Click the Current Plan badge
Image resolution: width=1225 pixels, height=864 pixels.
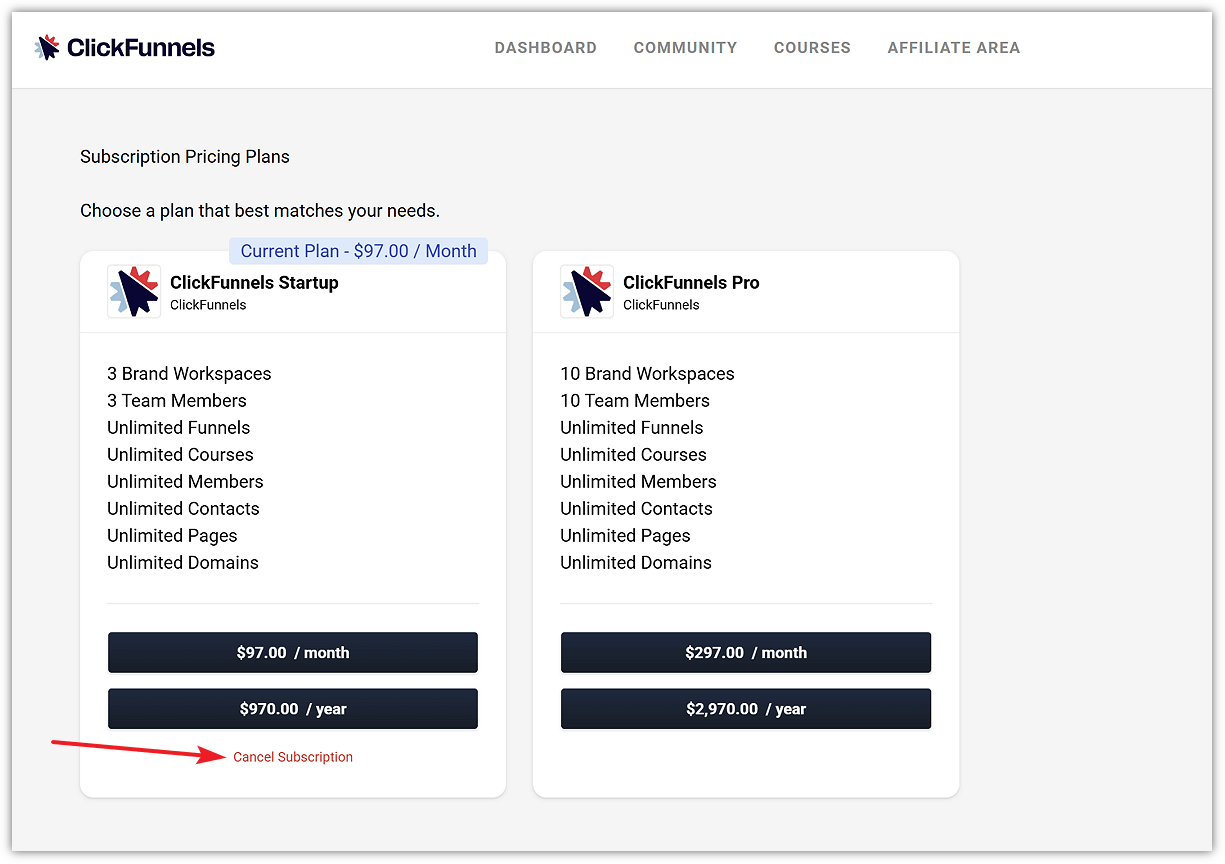point(357,251)
